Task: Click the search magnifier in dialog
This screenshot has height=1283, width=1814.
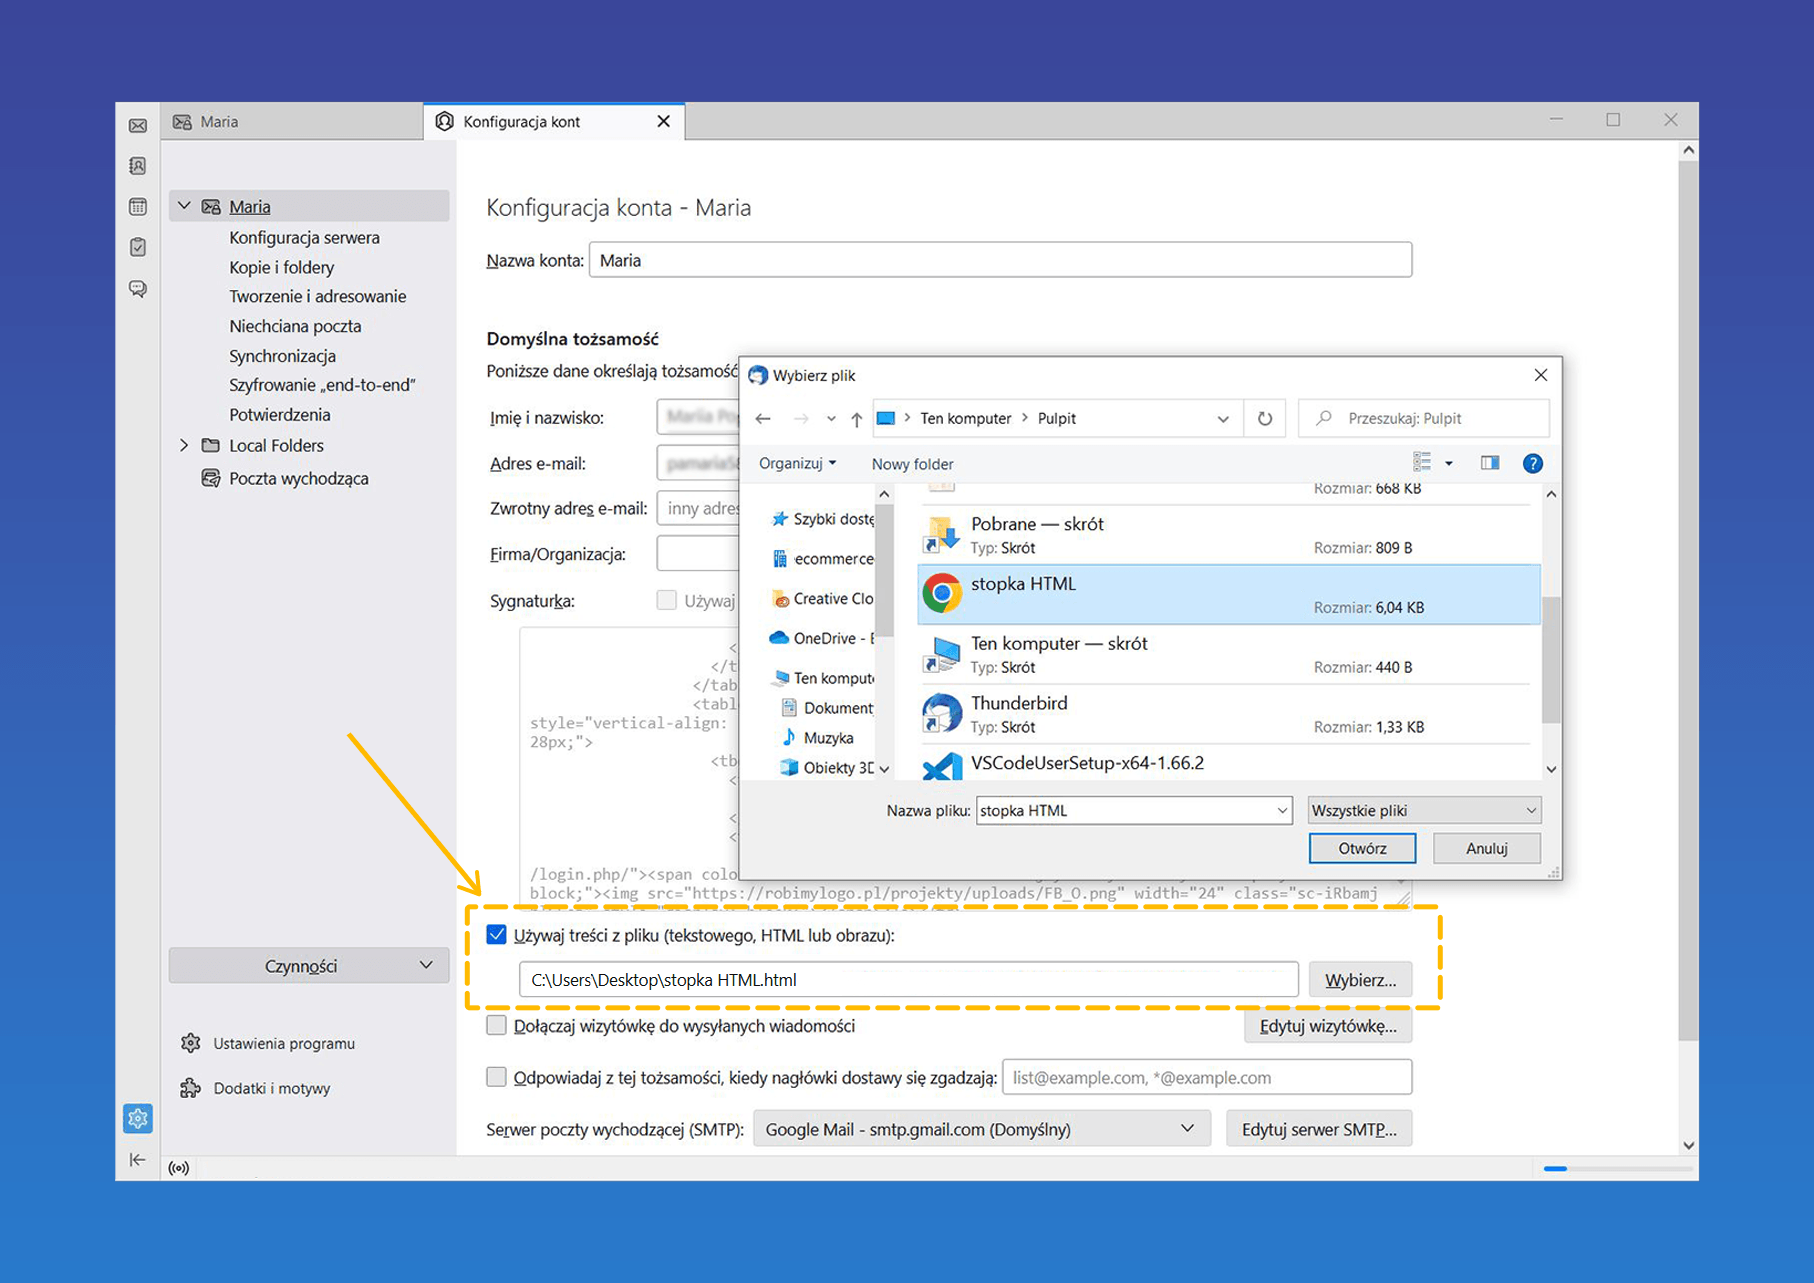Action: (1324, 418)
